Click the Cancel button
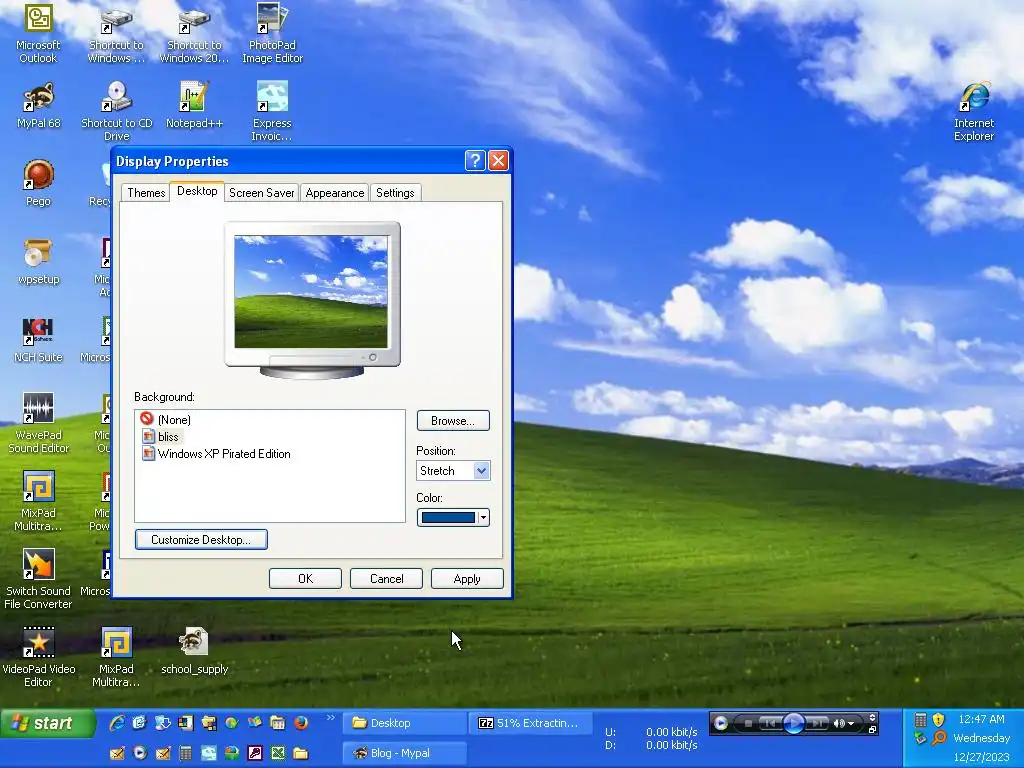Screen dimensions: 1024x768 386,579
